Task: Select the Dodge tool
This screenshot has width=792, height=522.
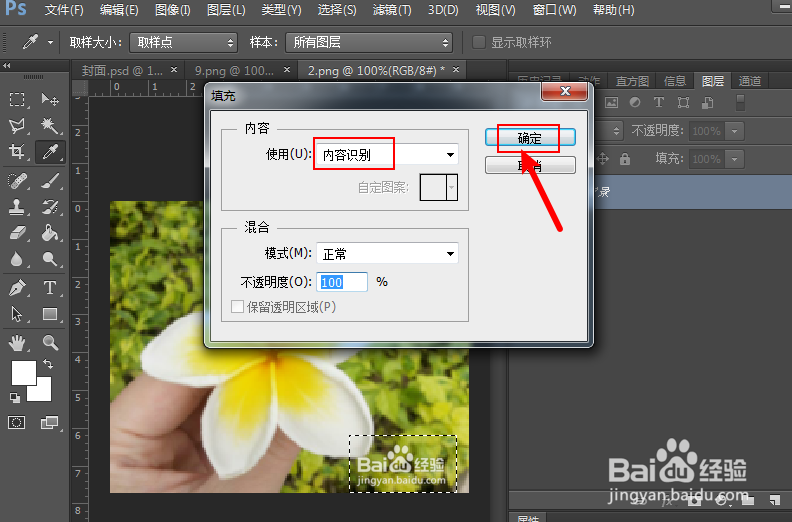Action: [50, 259]
